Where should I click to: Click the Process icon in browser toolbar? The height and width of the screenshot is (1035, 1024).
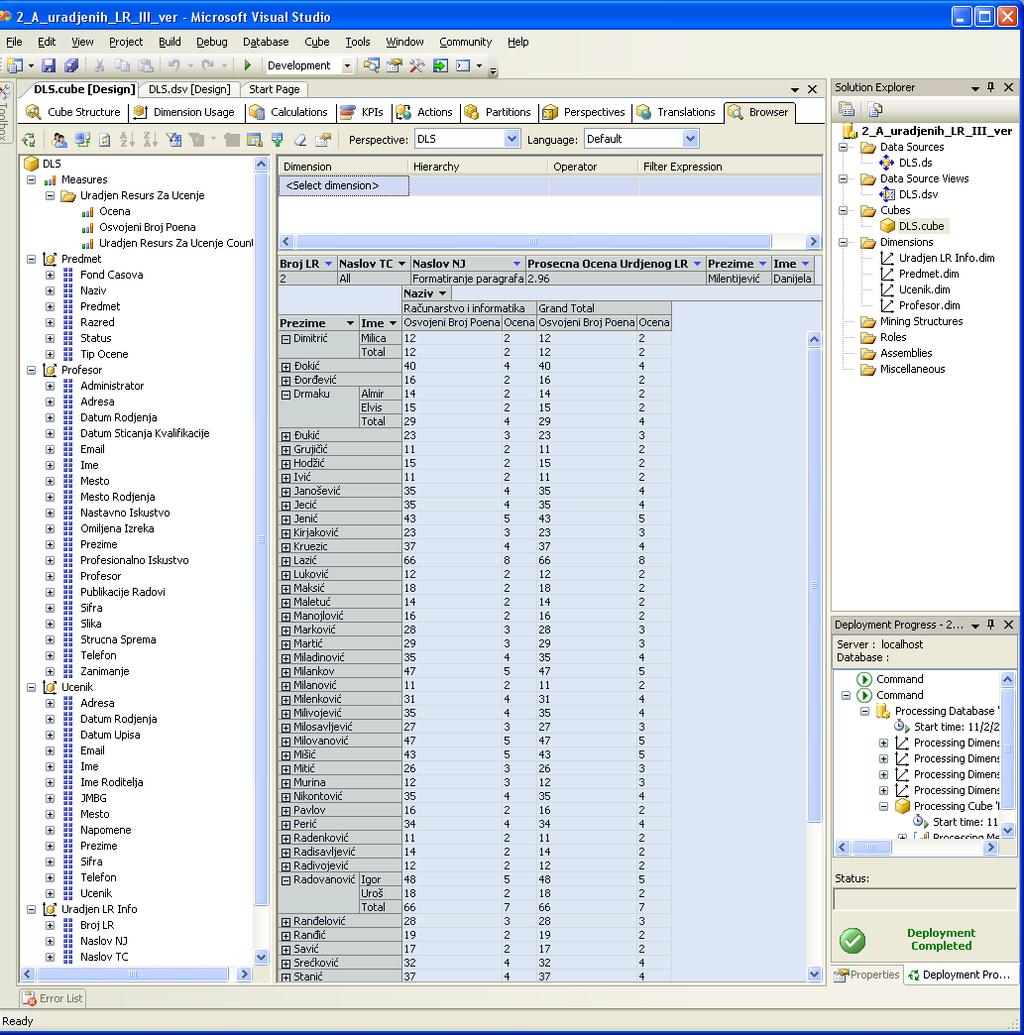pos(28,139)
